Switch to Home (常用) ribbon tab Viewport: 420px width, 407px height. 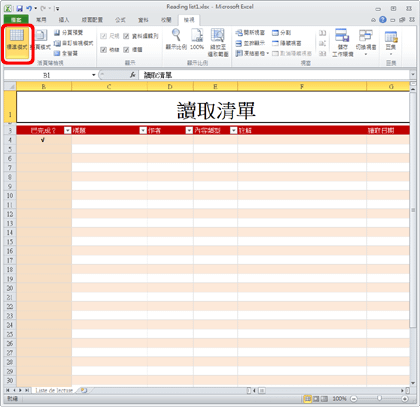coord(41,20)
